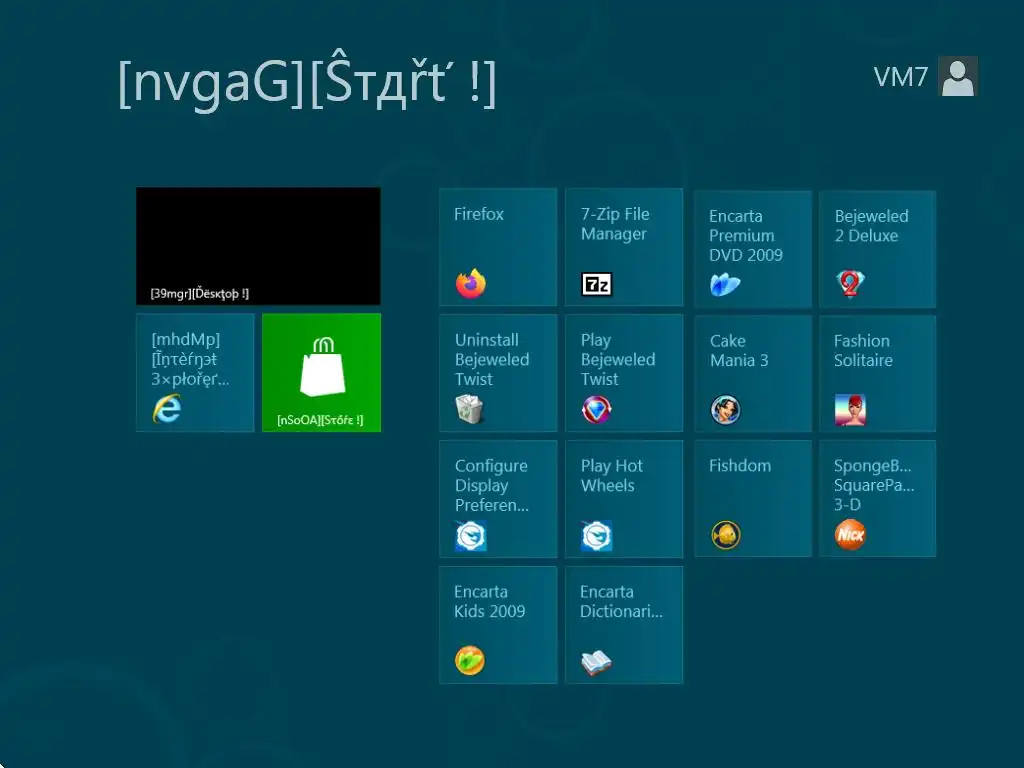Open the Firefox flame icon
This screenshot has height=768, width=1024.
pos(471,283)
